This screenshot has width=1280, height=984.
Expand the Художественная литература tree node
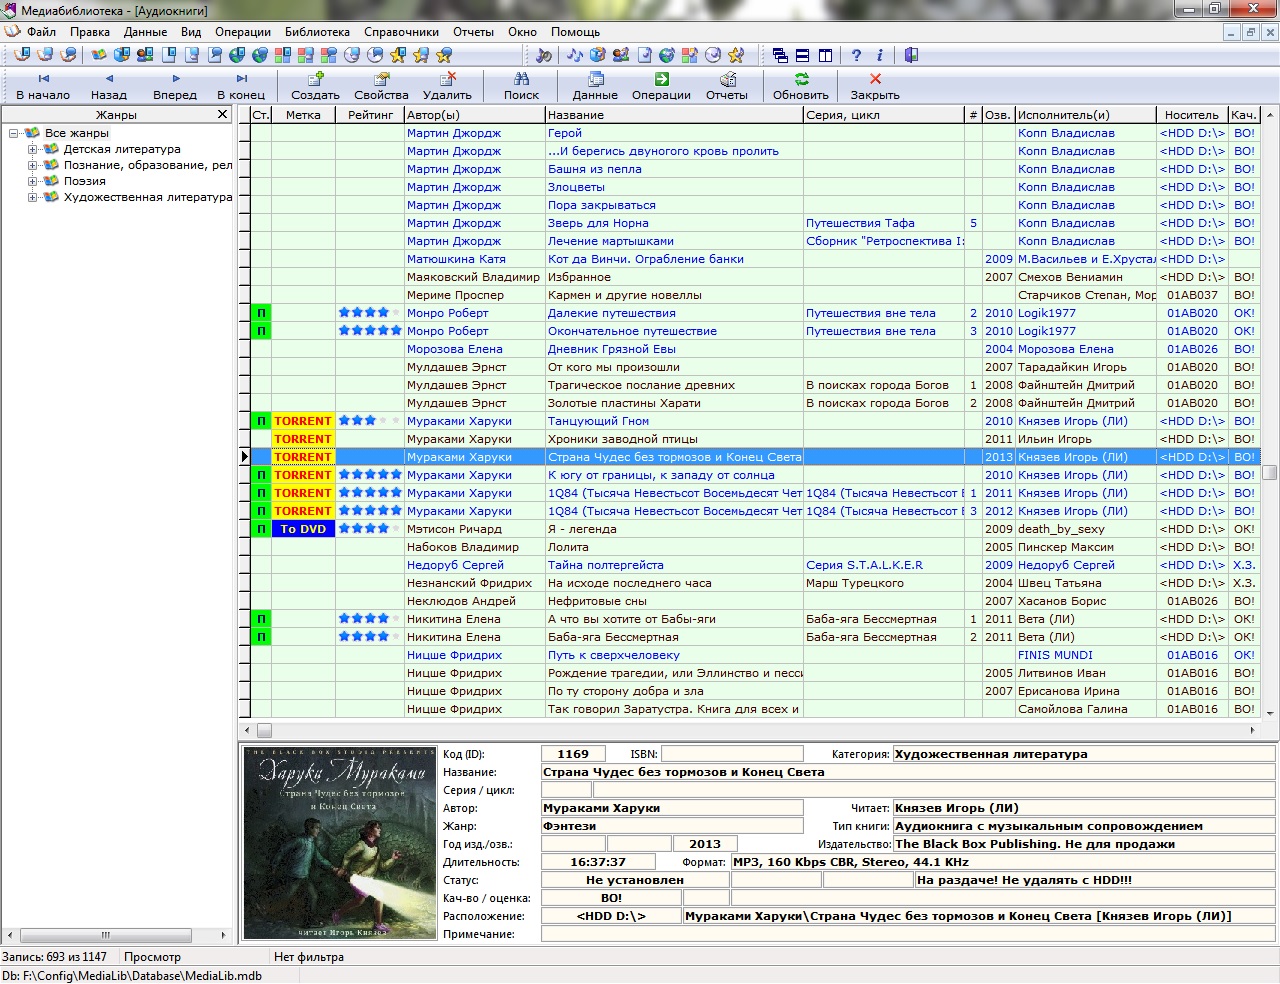[33, 198]
